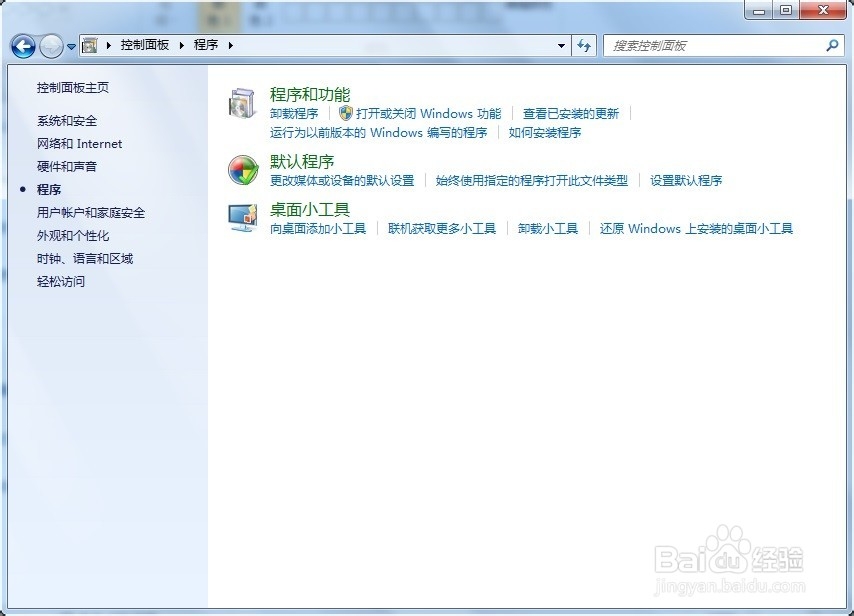Screen dimensions: 854x616
Task: Open 打开或关闭 Windows 功能
Action: (429, 114)
